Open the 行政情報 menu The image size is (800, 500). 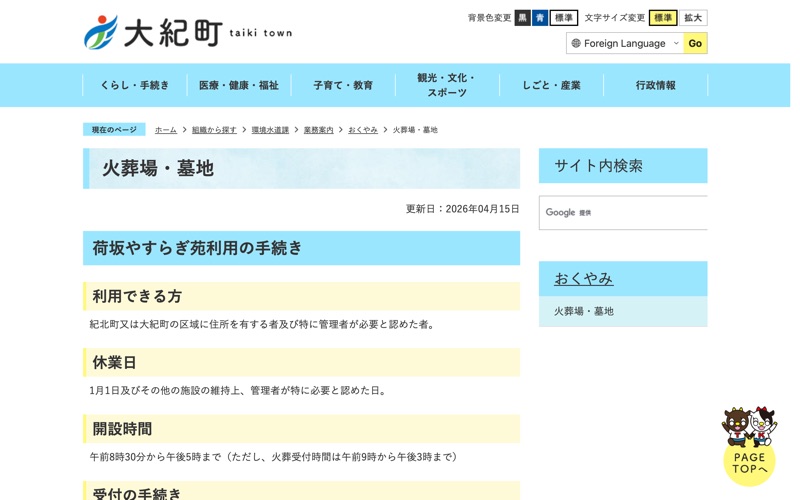(x=656, y=85)
